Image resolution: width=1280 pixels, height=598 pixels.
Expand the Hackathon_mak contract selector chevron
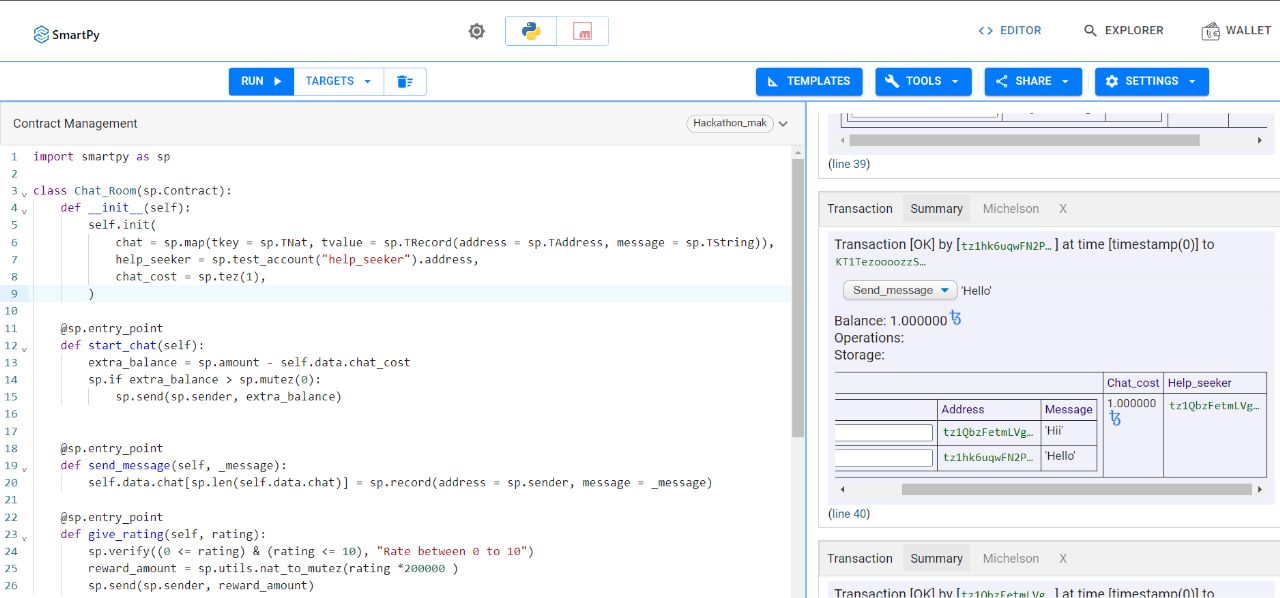[783, 124]
